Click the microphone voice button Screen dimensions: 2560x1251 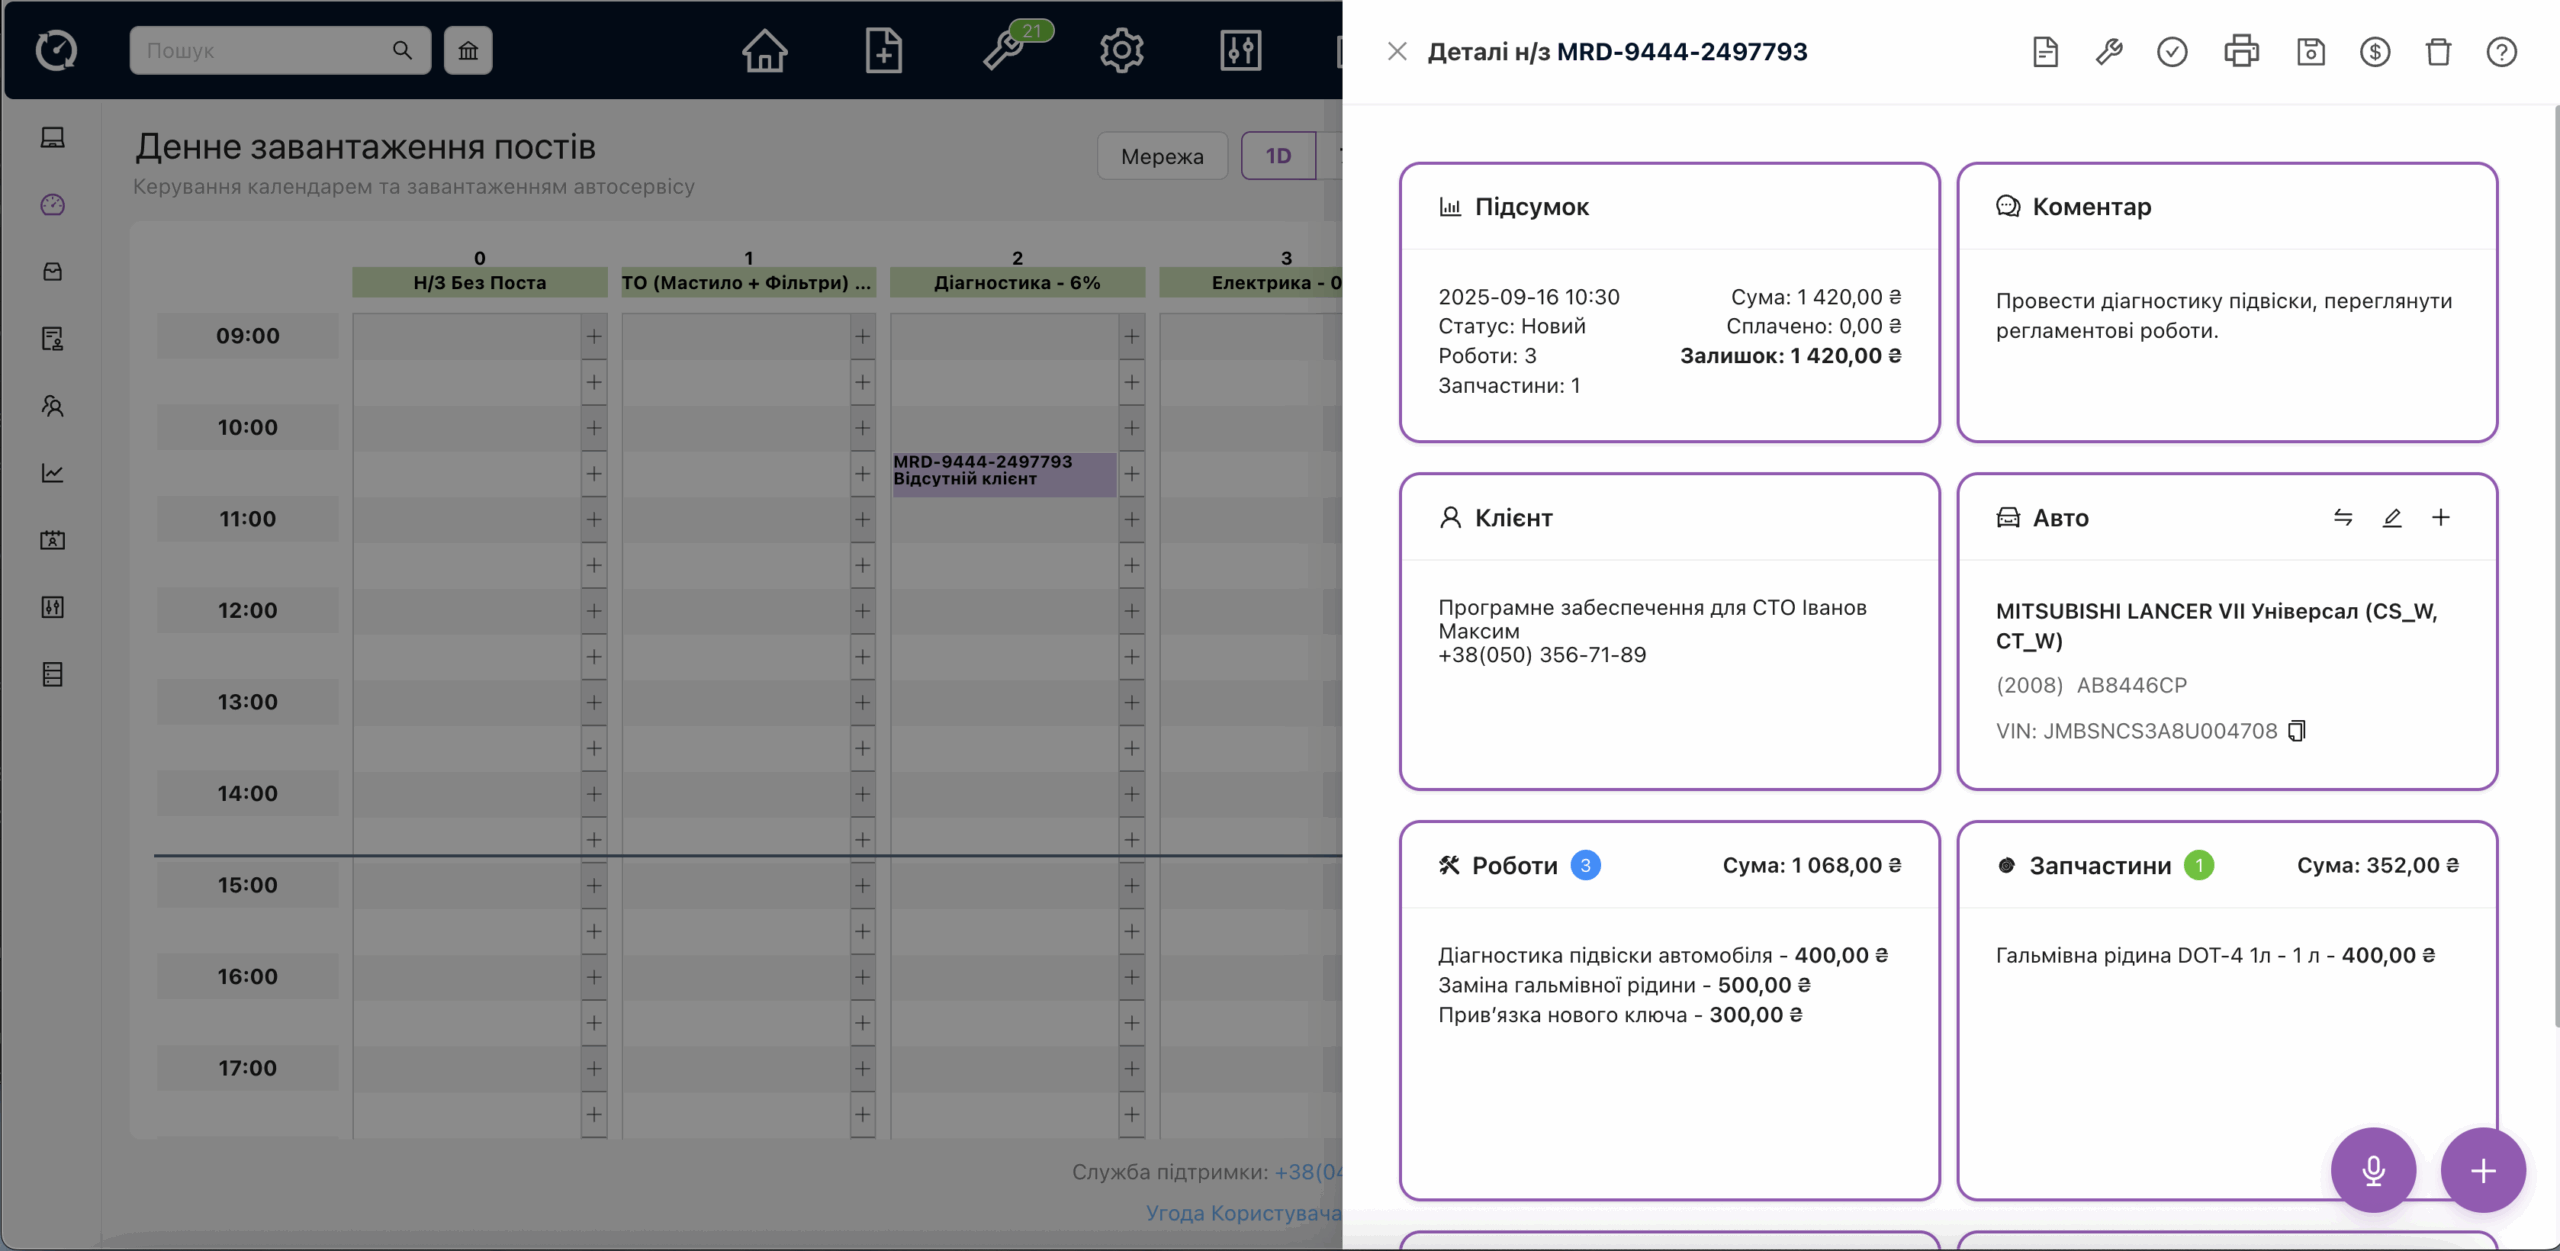2373,1170
